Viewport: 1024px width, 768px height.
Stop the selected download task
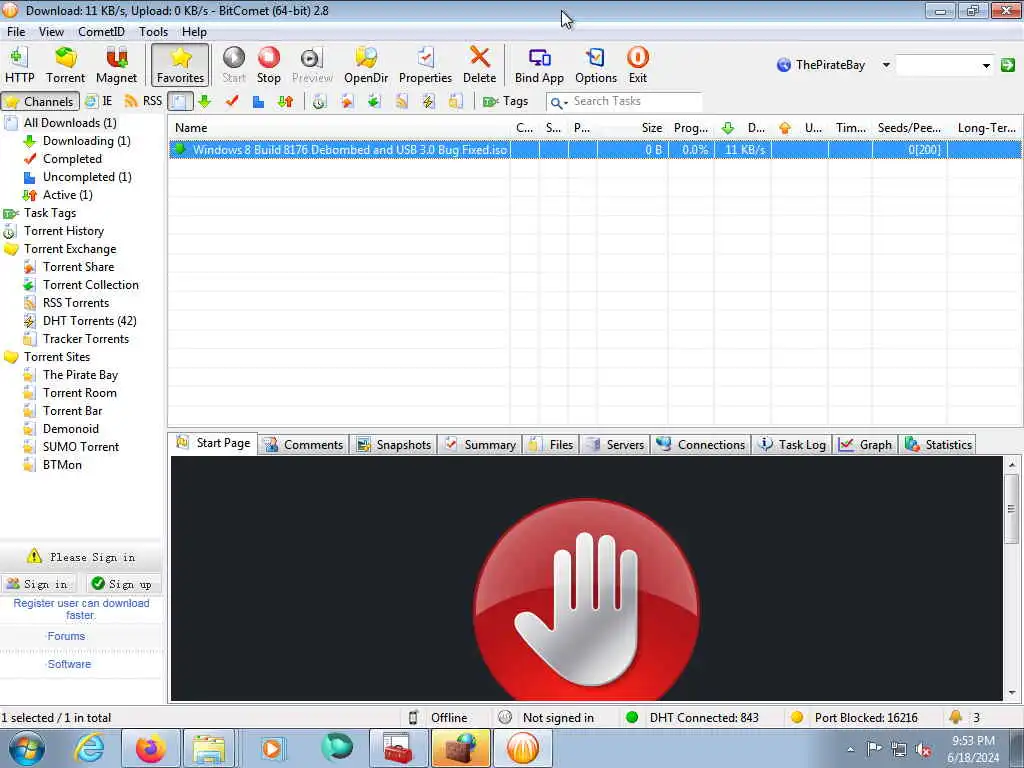tap(268, 65)
